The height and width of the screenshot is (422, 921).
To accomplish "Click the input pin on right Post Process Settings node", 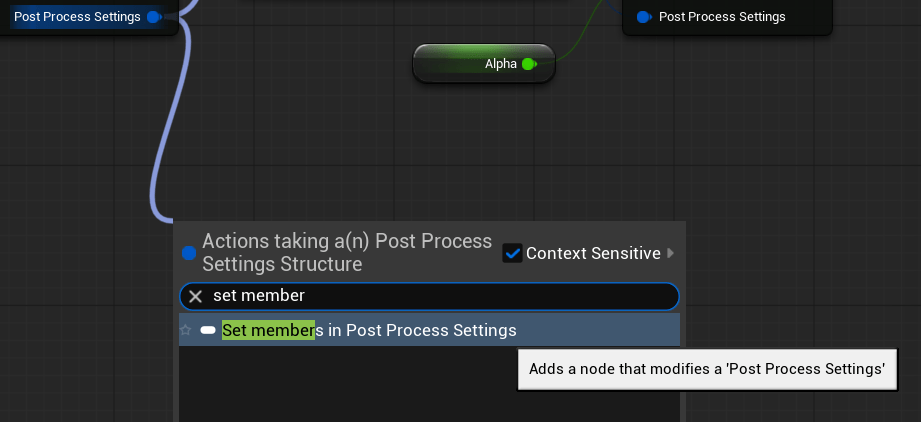I will click(644, 17).
